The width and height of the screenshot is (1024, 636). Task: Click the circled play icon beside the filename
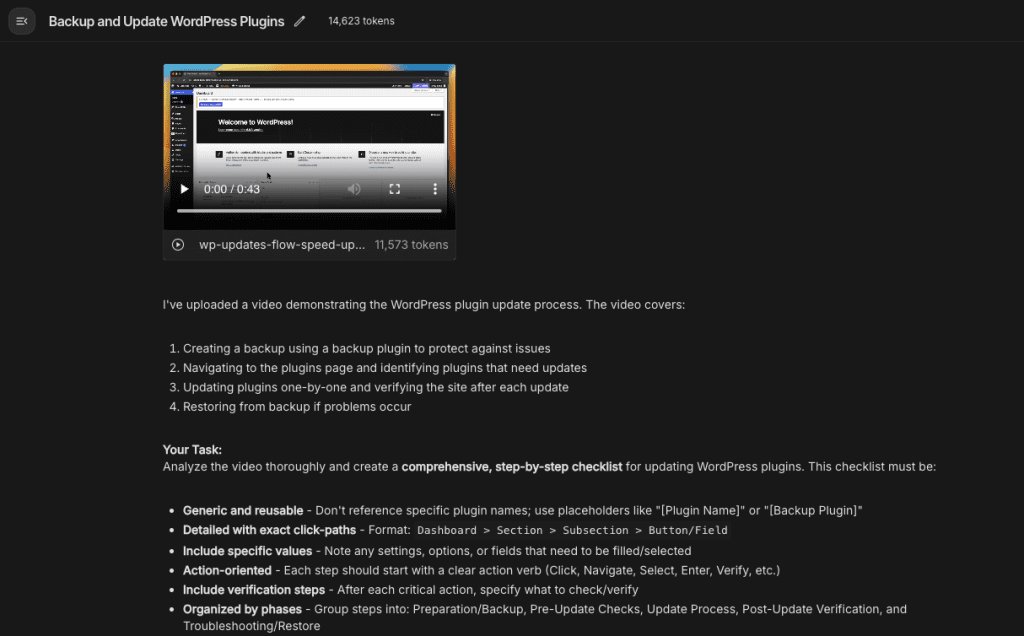(x=178, y=244)
